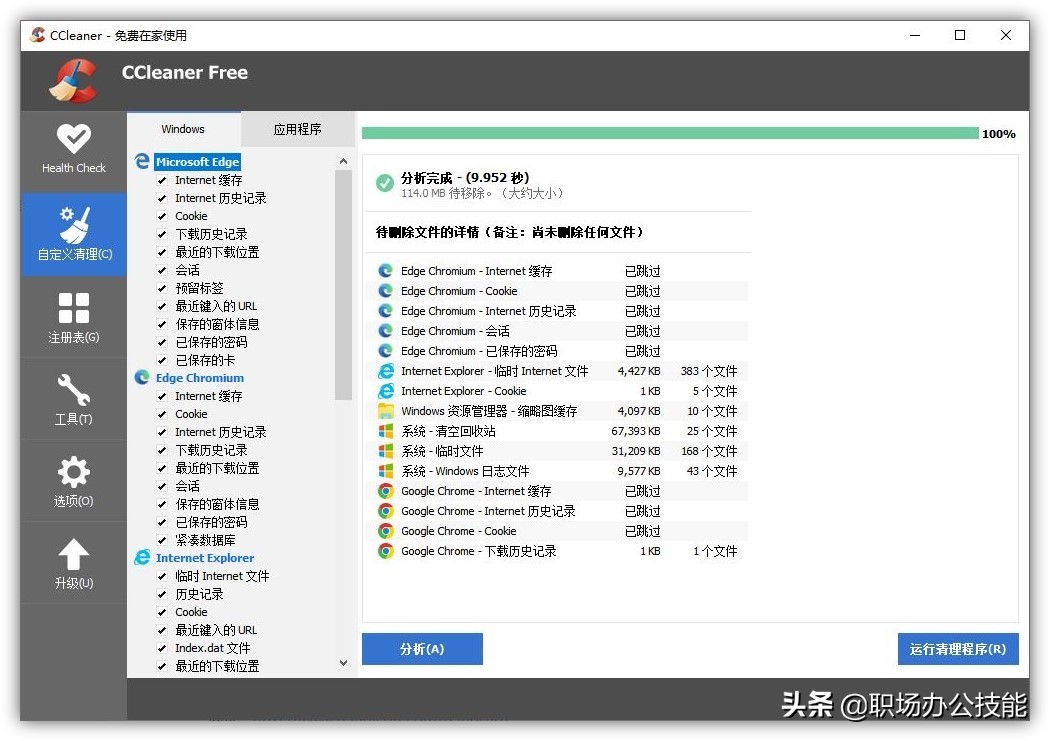Click the Google Chrome icon beside 下载历史记录 result
The width and height of the screenshot is (1050, 741).
click(385, 551)
